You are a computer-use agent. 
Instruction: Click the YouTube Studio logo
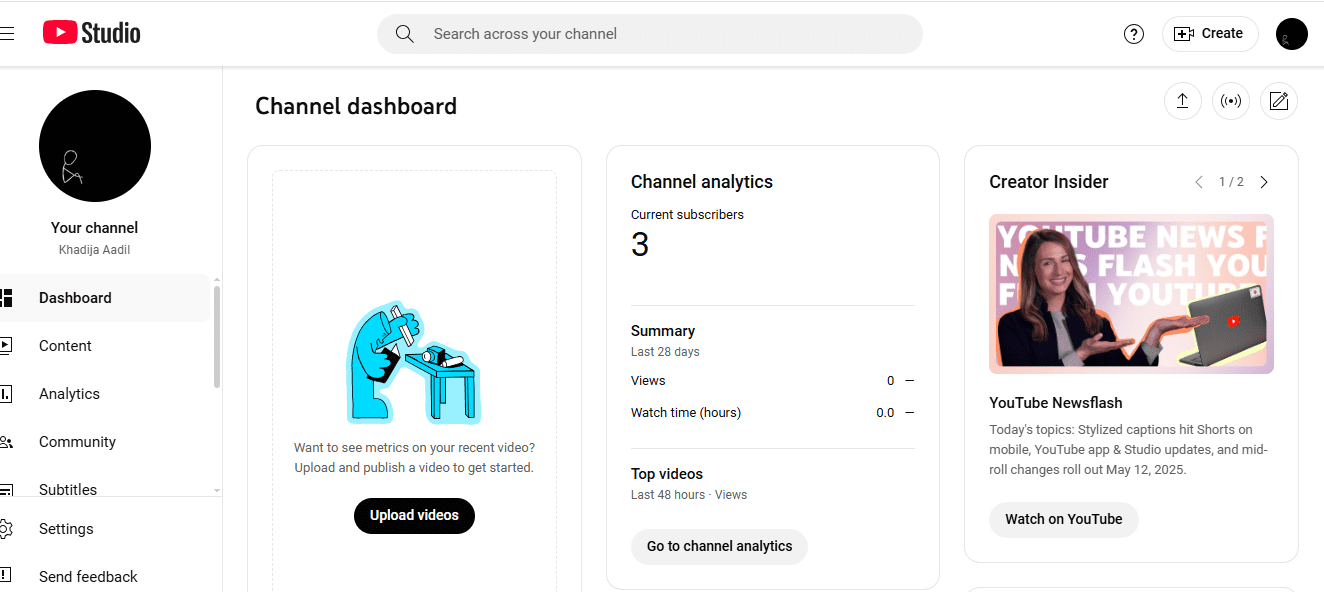point(90,32)
